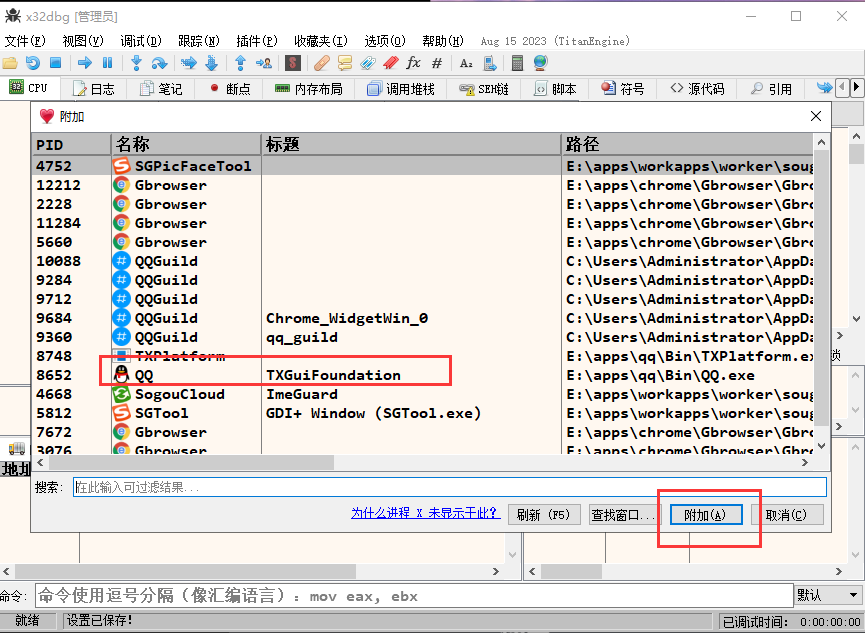Open functions list via the fx icon
865x633 pixels.
coord(413,63)
